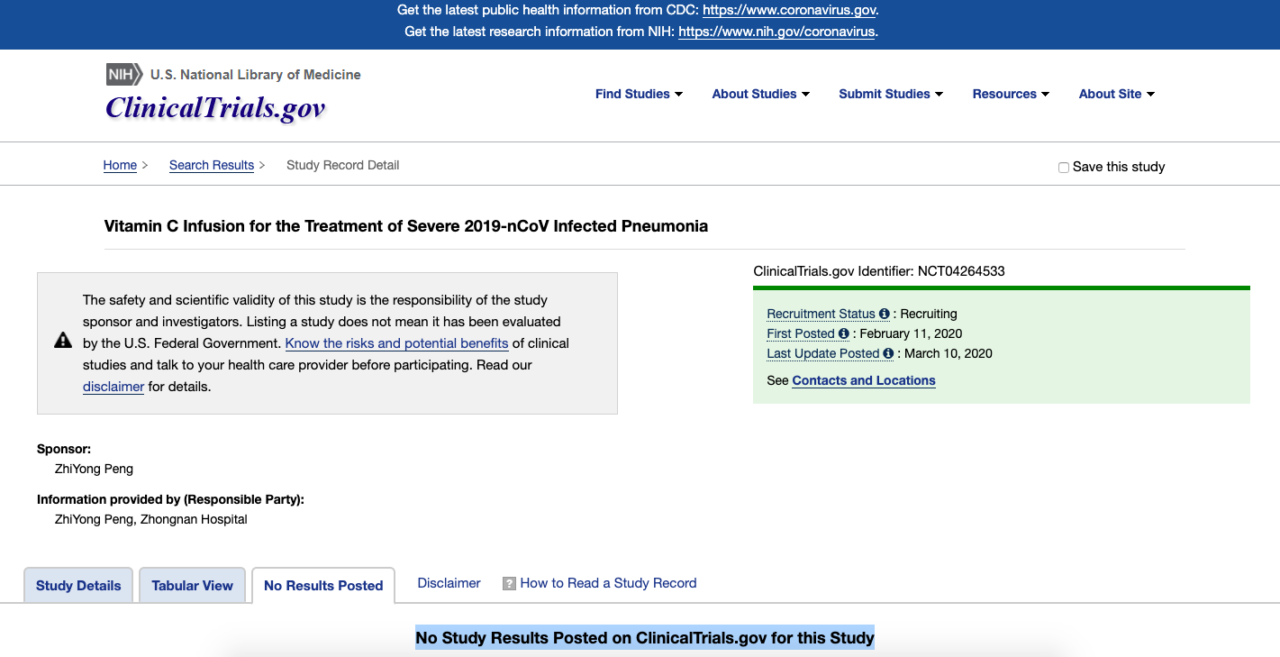
Task: Click the NIH logo badge
Action: coord(124,74)
